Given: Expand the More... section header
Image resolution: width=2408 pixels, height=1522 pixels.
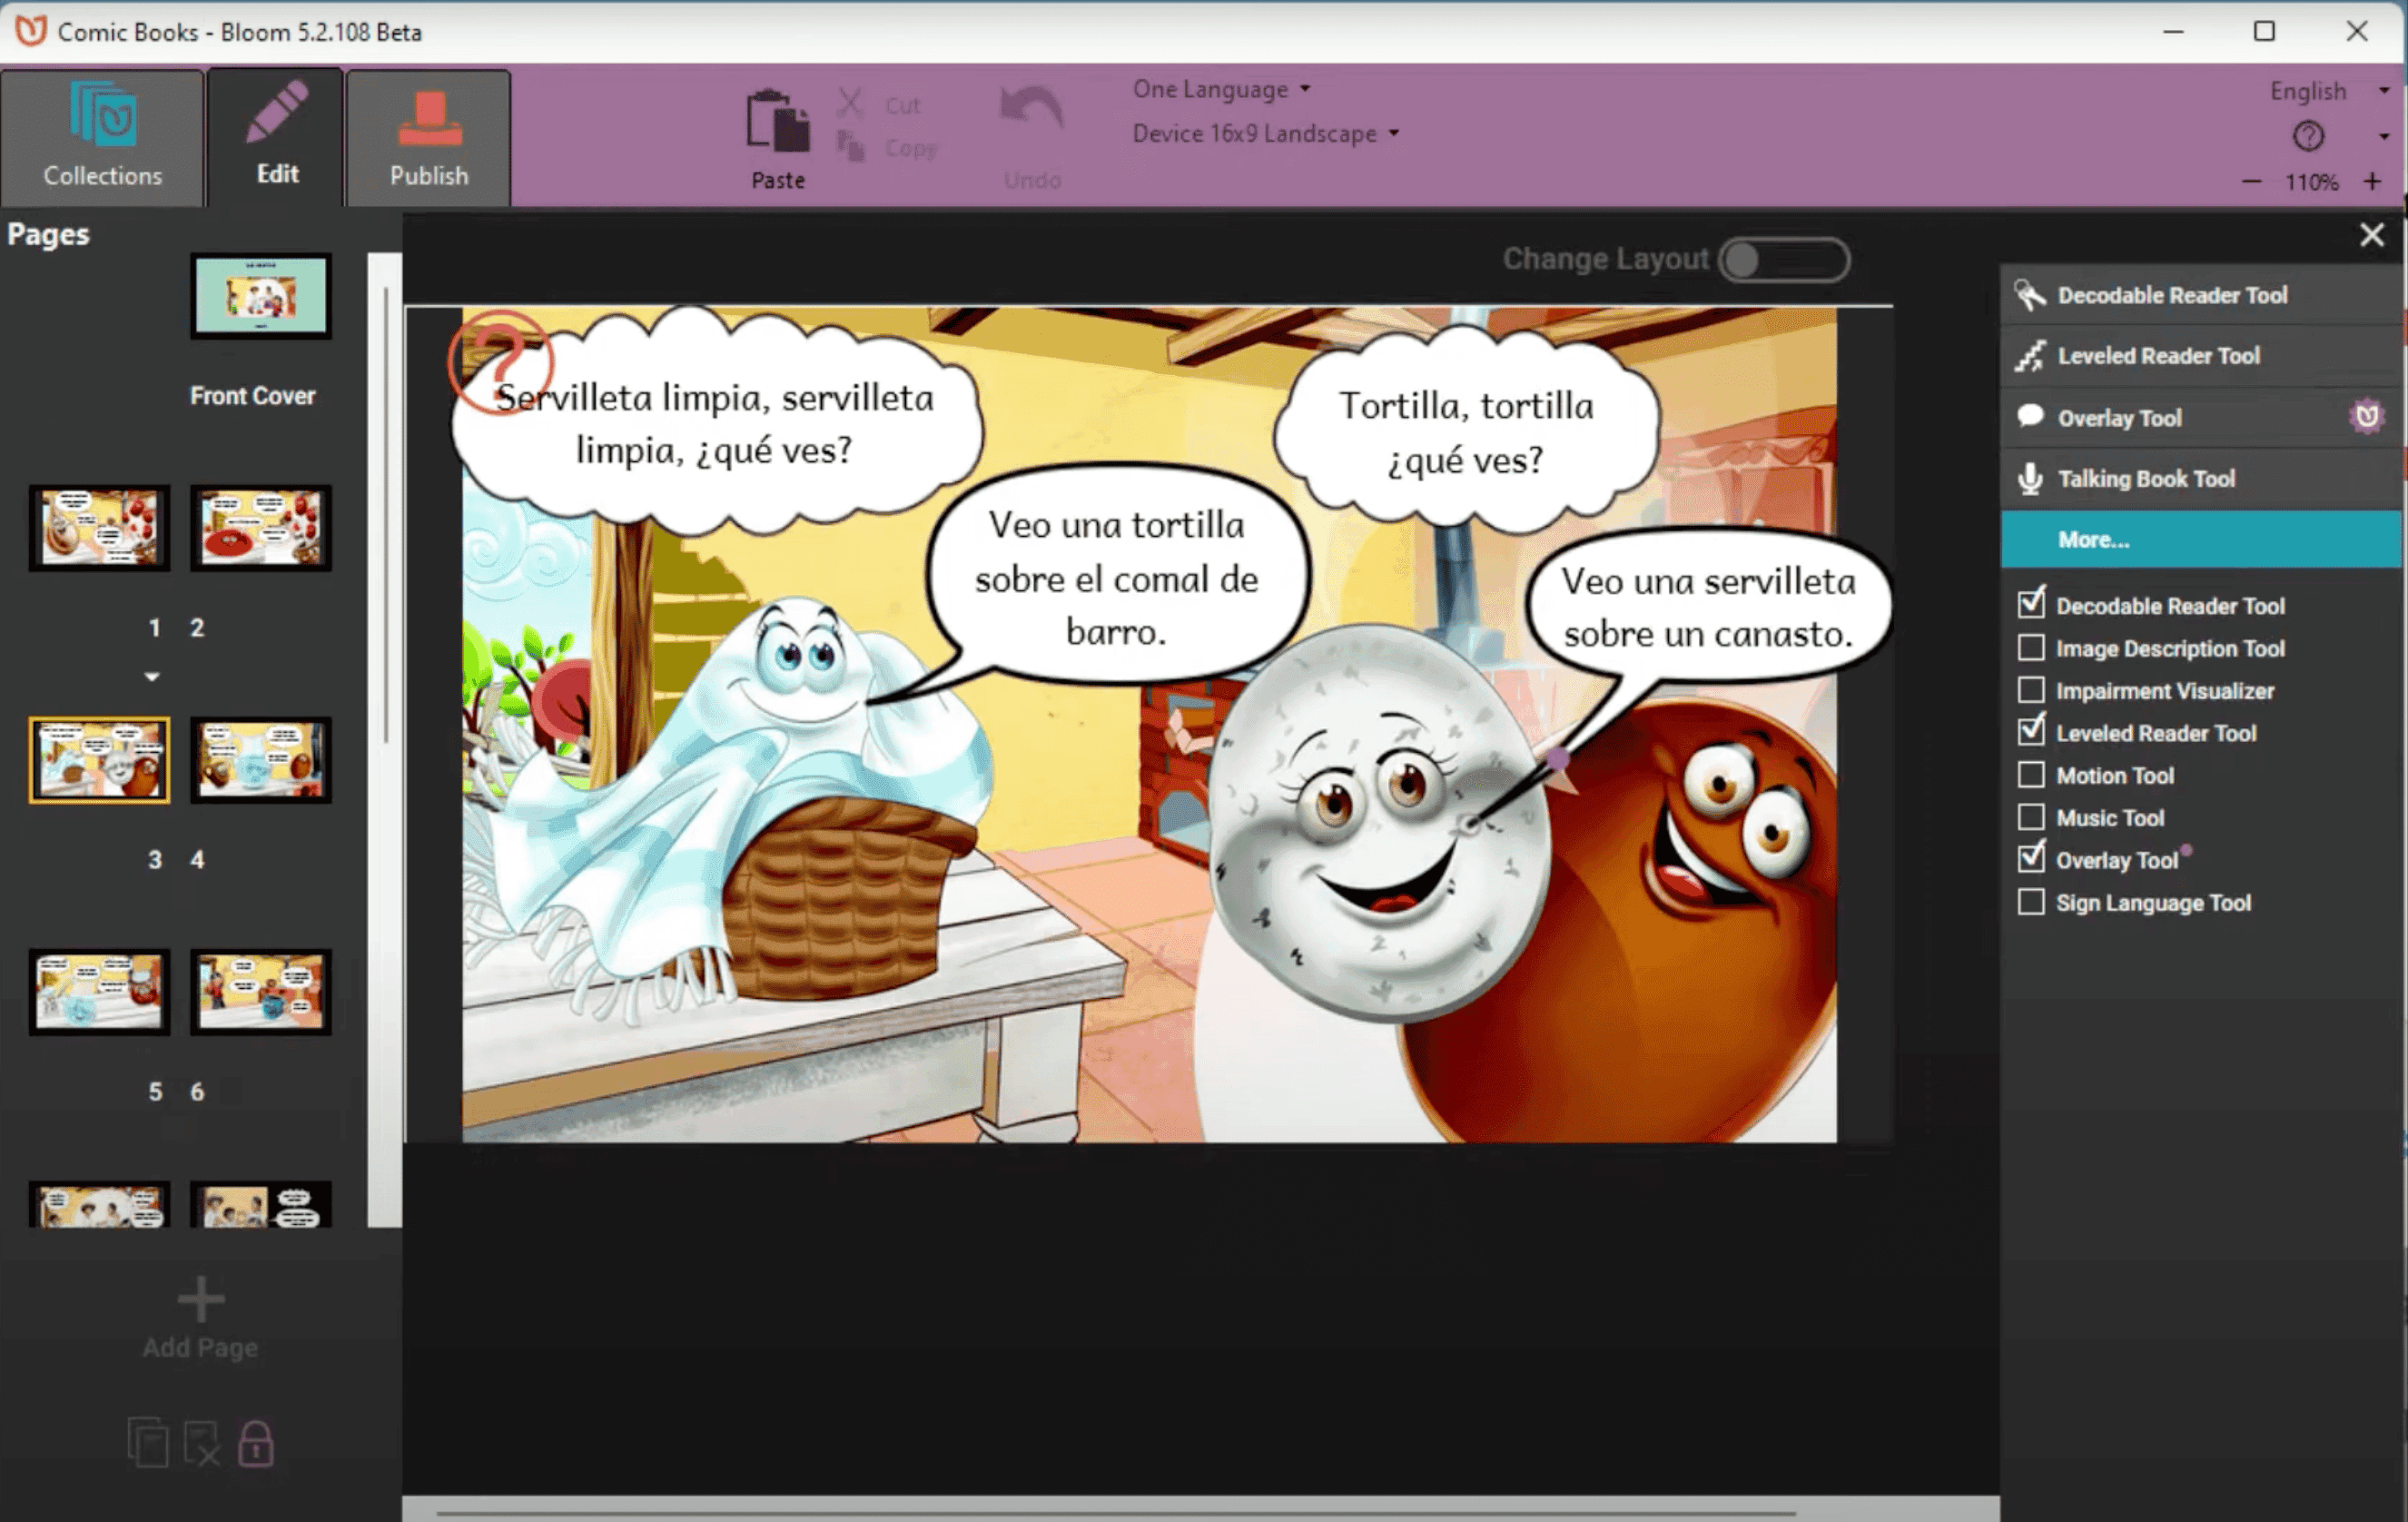Looking at the screenshot, I should 2200,540.
